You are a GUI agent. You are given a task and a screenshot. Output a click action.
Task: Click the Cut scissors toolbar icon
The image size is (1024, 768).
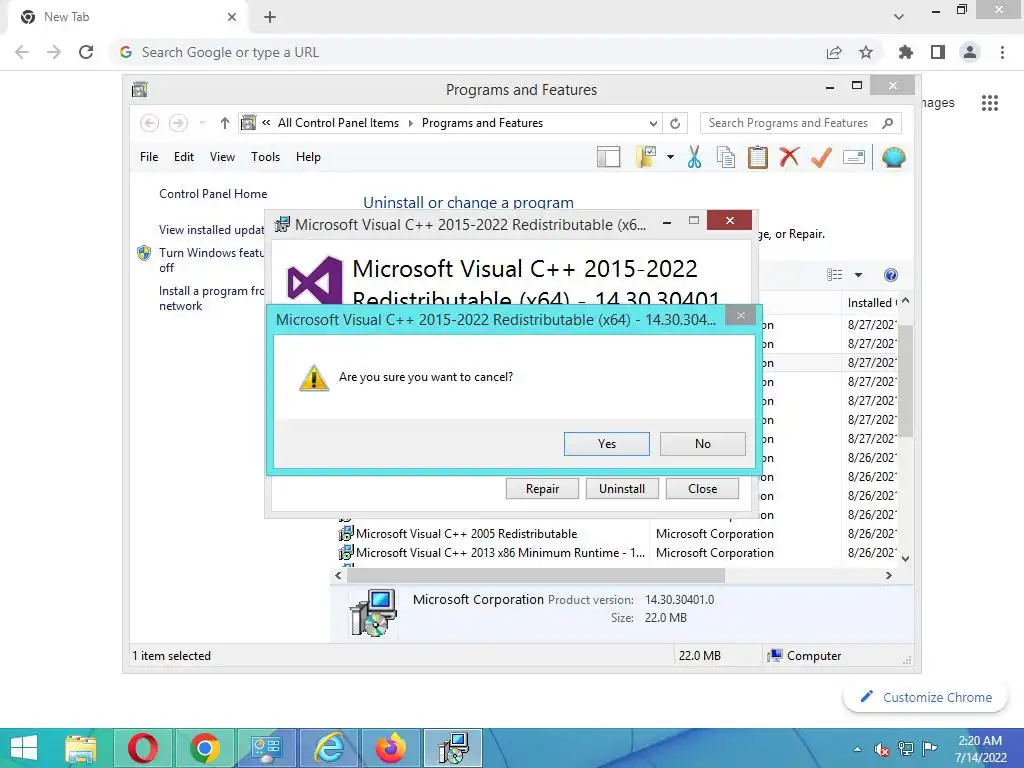694,157
